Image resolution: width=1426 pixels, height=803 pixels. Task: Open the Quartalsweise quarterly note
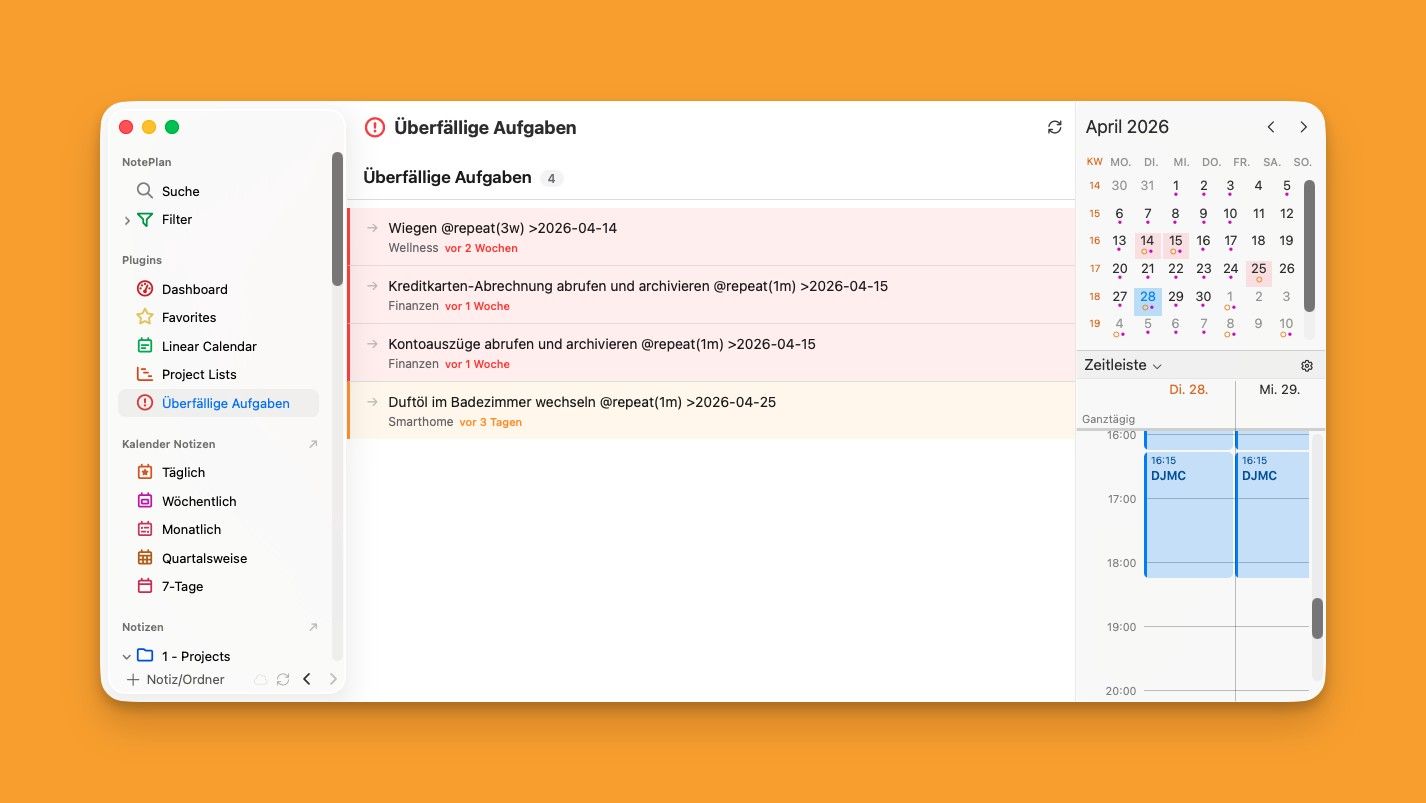[x=204, y=558]
